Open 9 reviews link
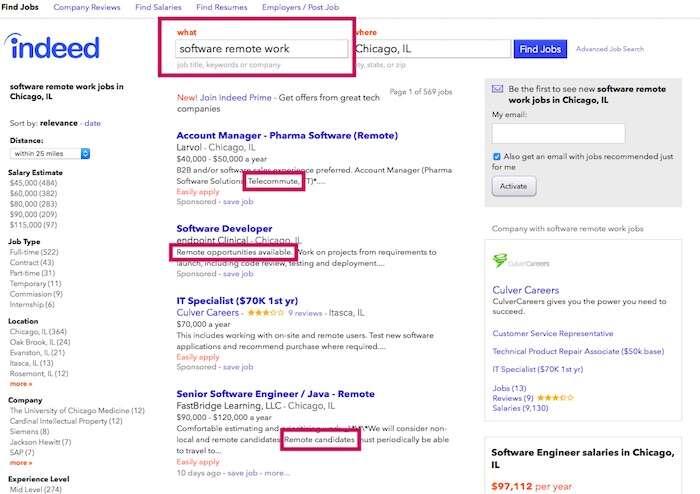 [305, 313]
